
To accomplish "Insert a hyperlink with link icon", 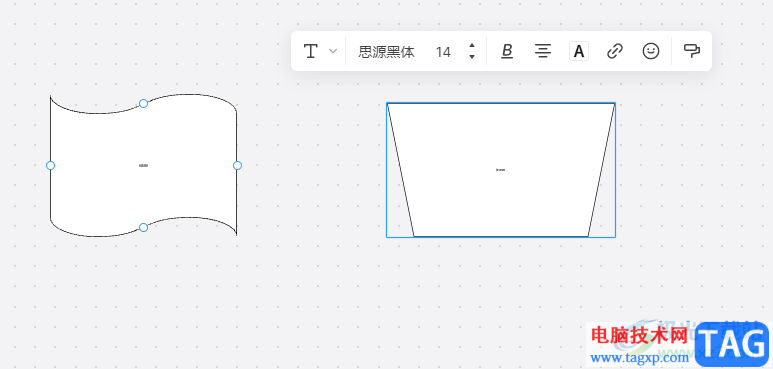I will 615,51.
